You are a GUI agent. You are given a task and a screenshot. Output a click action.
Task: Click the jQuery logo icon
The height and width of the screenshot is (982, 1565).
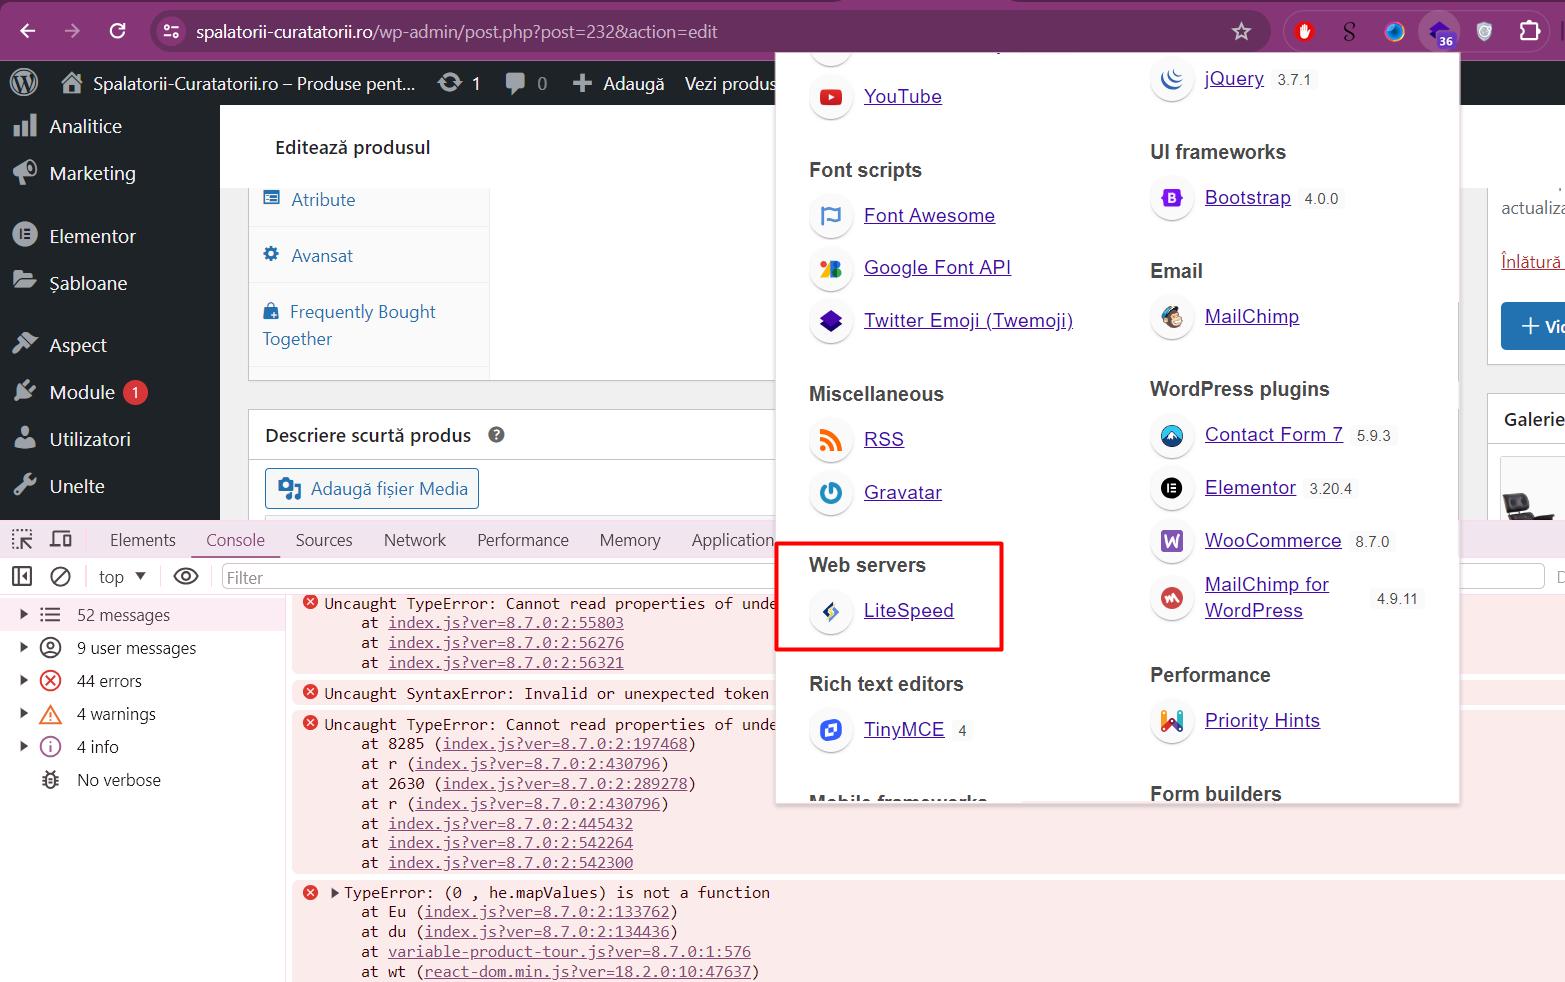[x=1172, y=79]
